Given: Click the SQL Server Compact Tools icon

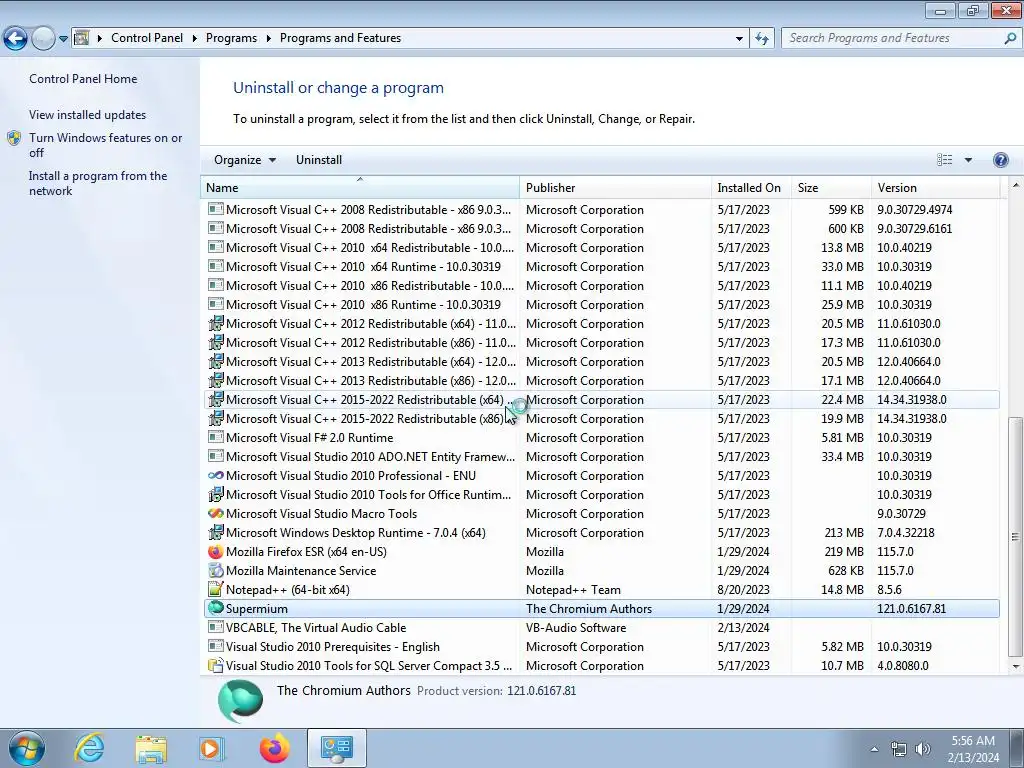Looking at the screenshot, I should 216,665.
